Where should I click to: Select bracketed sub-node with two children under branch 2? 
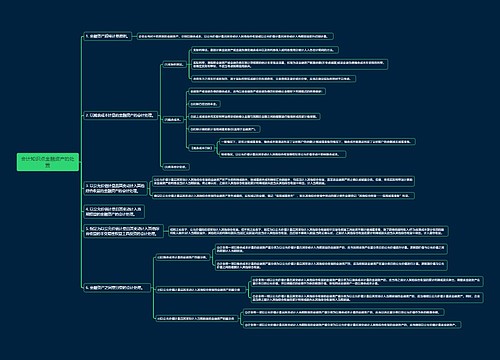pos(202,148)
